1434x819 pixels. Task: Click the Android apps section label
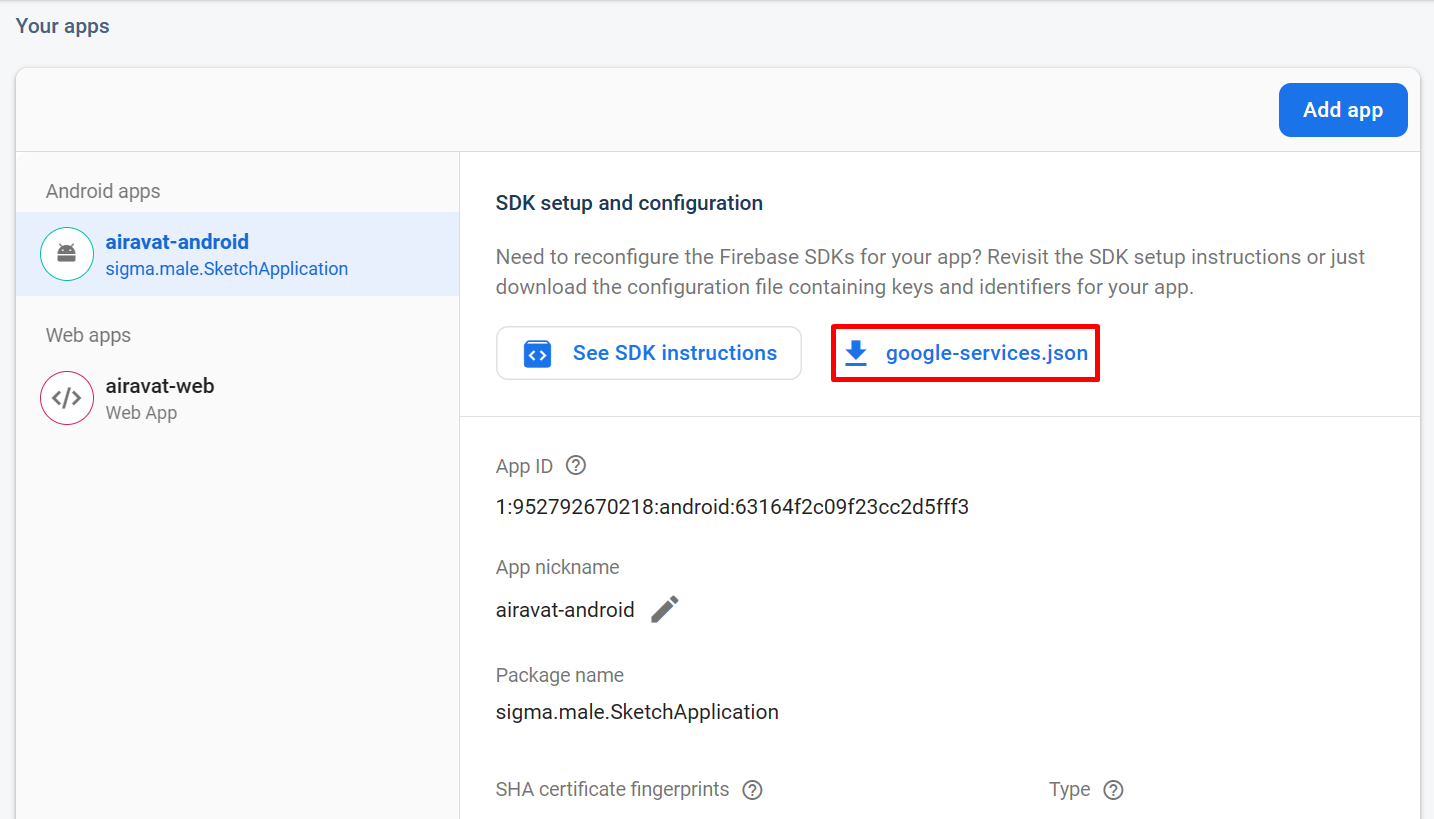tap(103, 191)
